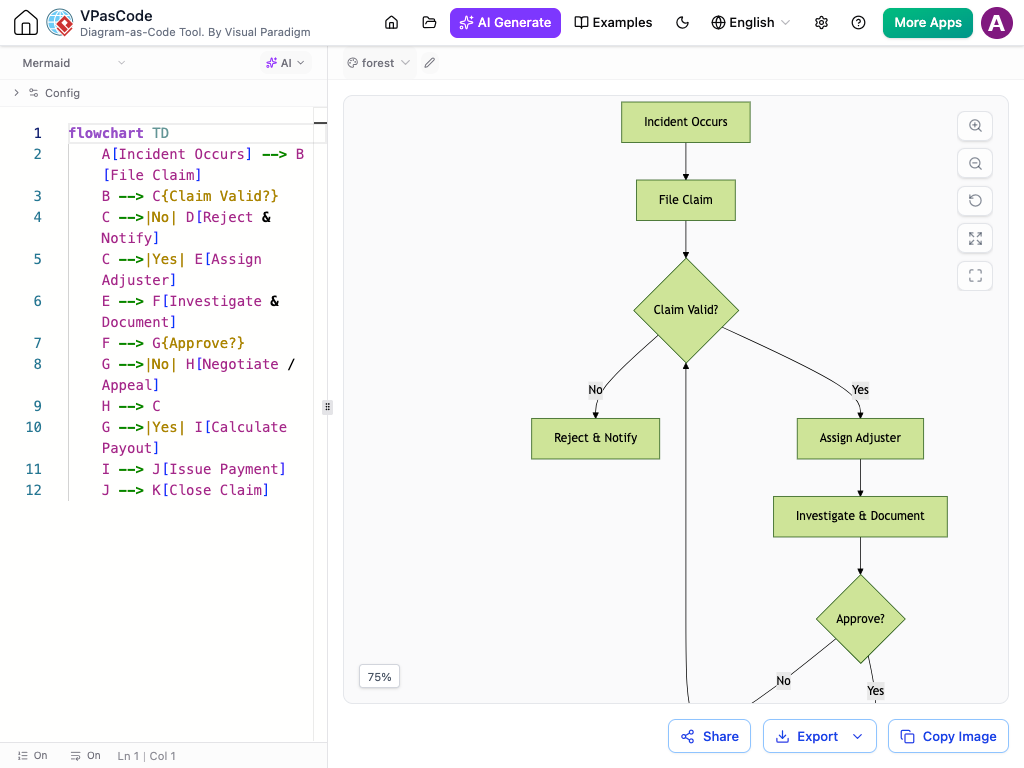Click the Share button

click(709, 736)
